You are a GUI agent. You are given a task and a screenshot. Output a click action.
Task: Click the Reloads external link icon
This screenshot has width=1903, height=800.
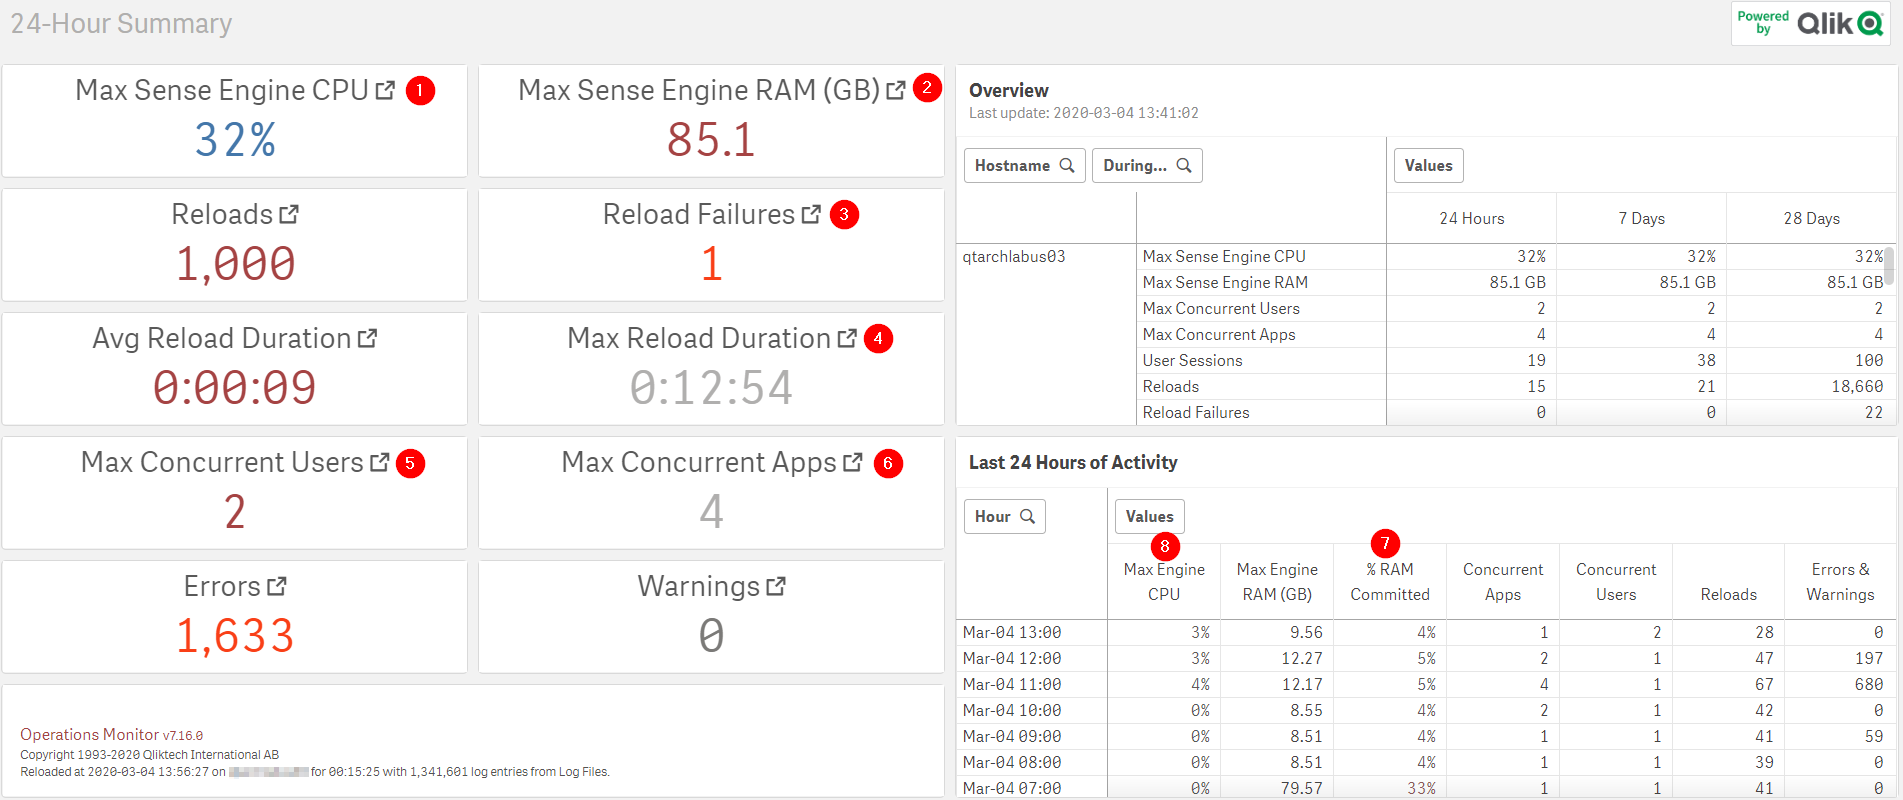(289, 215)
